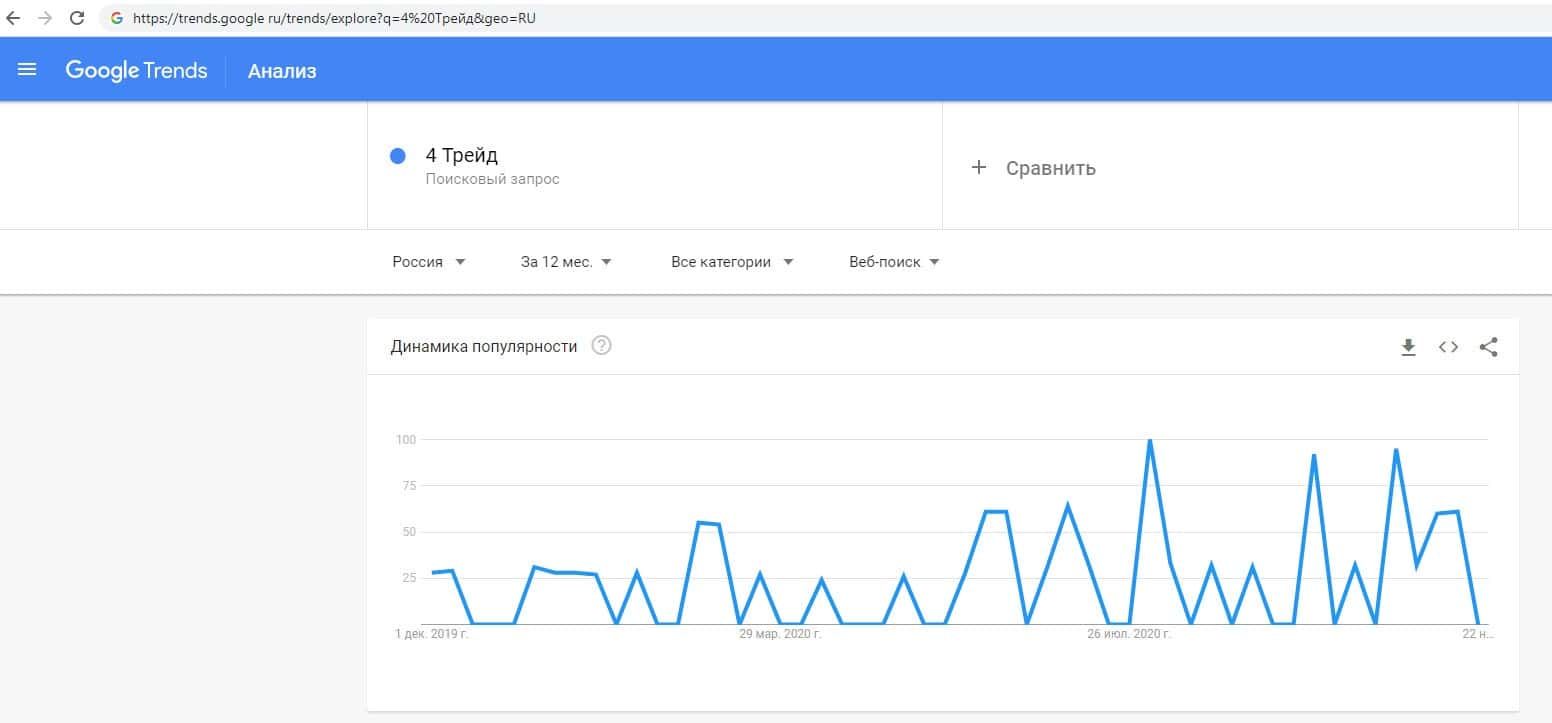Click the forward navigation arrow
The width and height of the screenshot is (1552, 723).
pos(45,18)
